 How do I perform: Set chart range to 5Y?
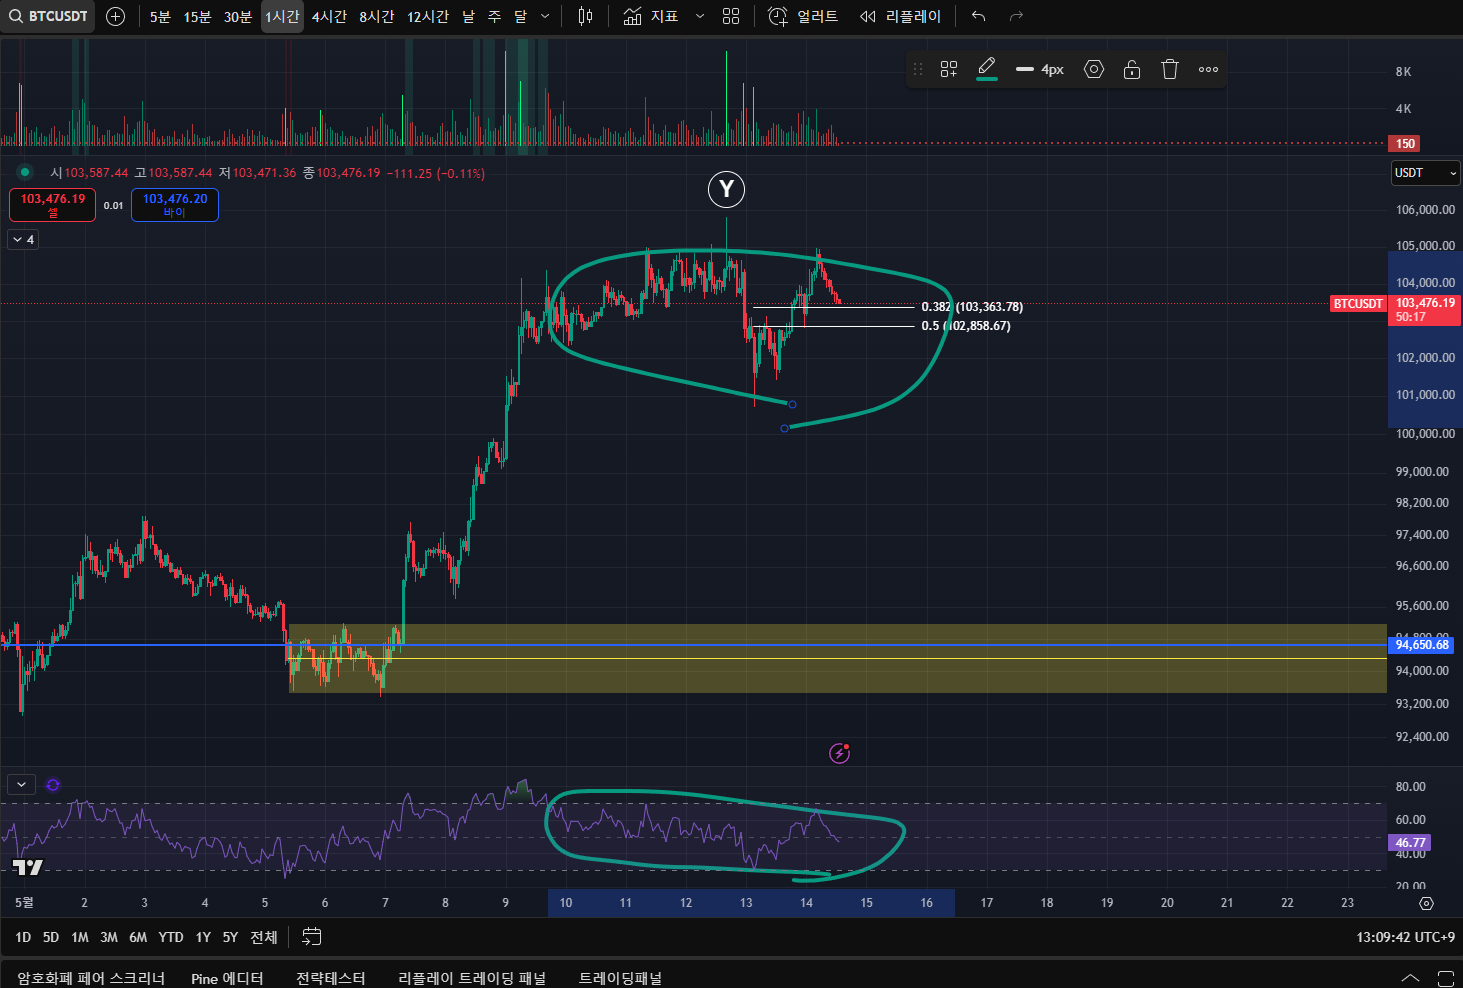(230, 937)
